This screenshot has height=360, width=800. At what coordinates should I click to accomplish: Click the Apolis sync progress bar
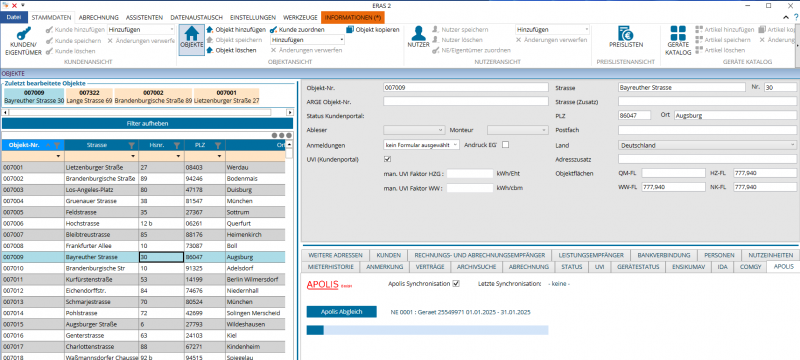coord(427,330)
